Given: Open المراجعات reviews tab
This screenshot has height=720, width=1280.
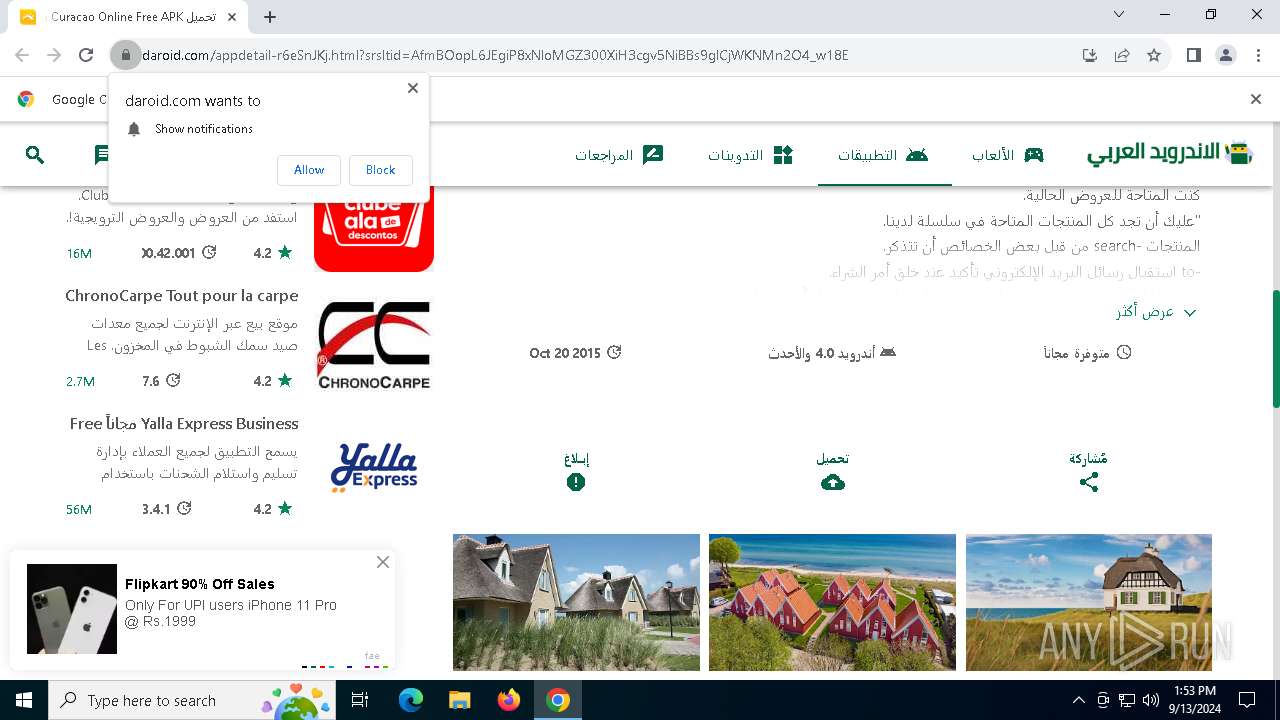Looking at the screenshot, I should (x=619, y=155).
